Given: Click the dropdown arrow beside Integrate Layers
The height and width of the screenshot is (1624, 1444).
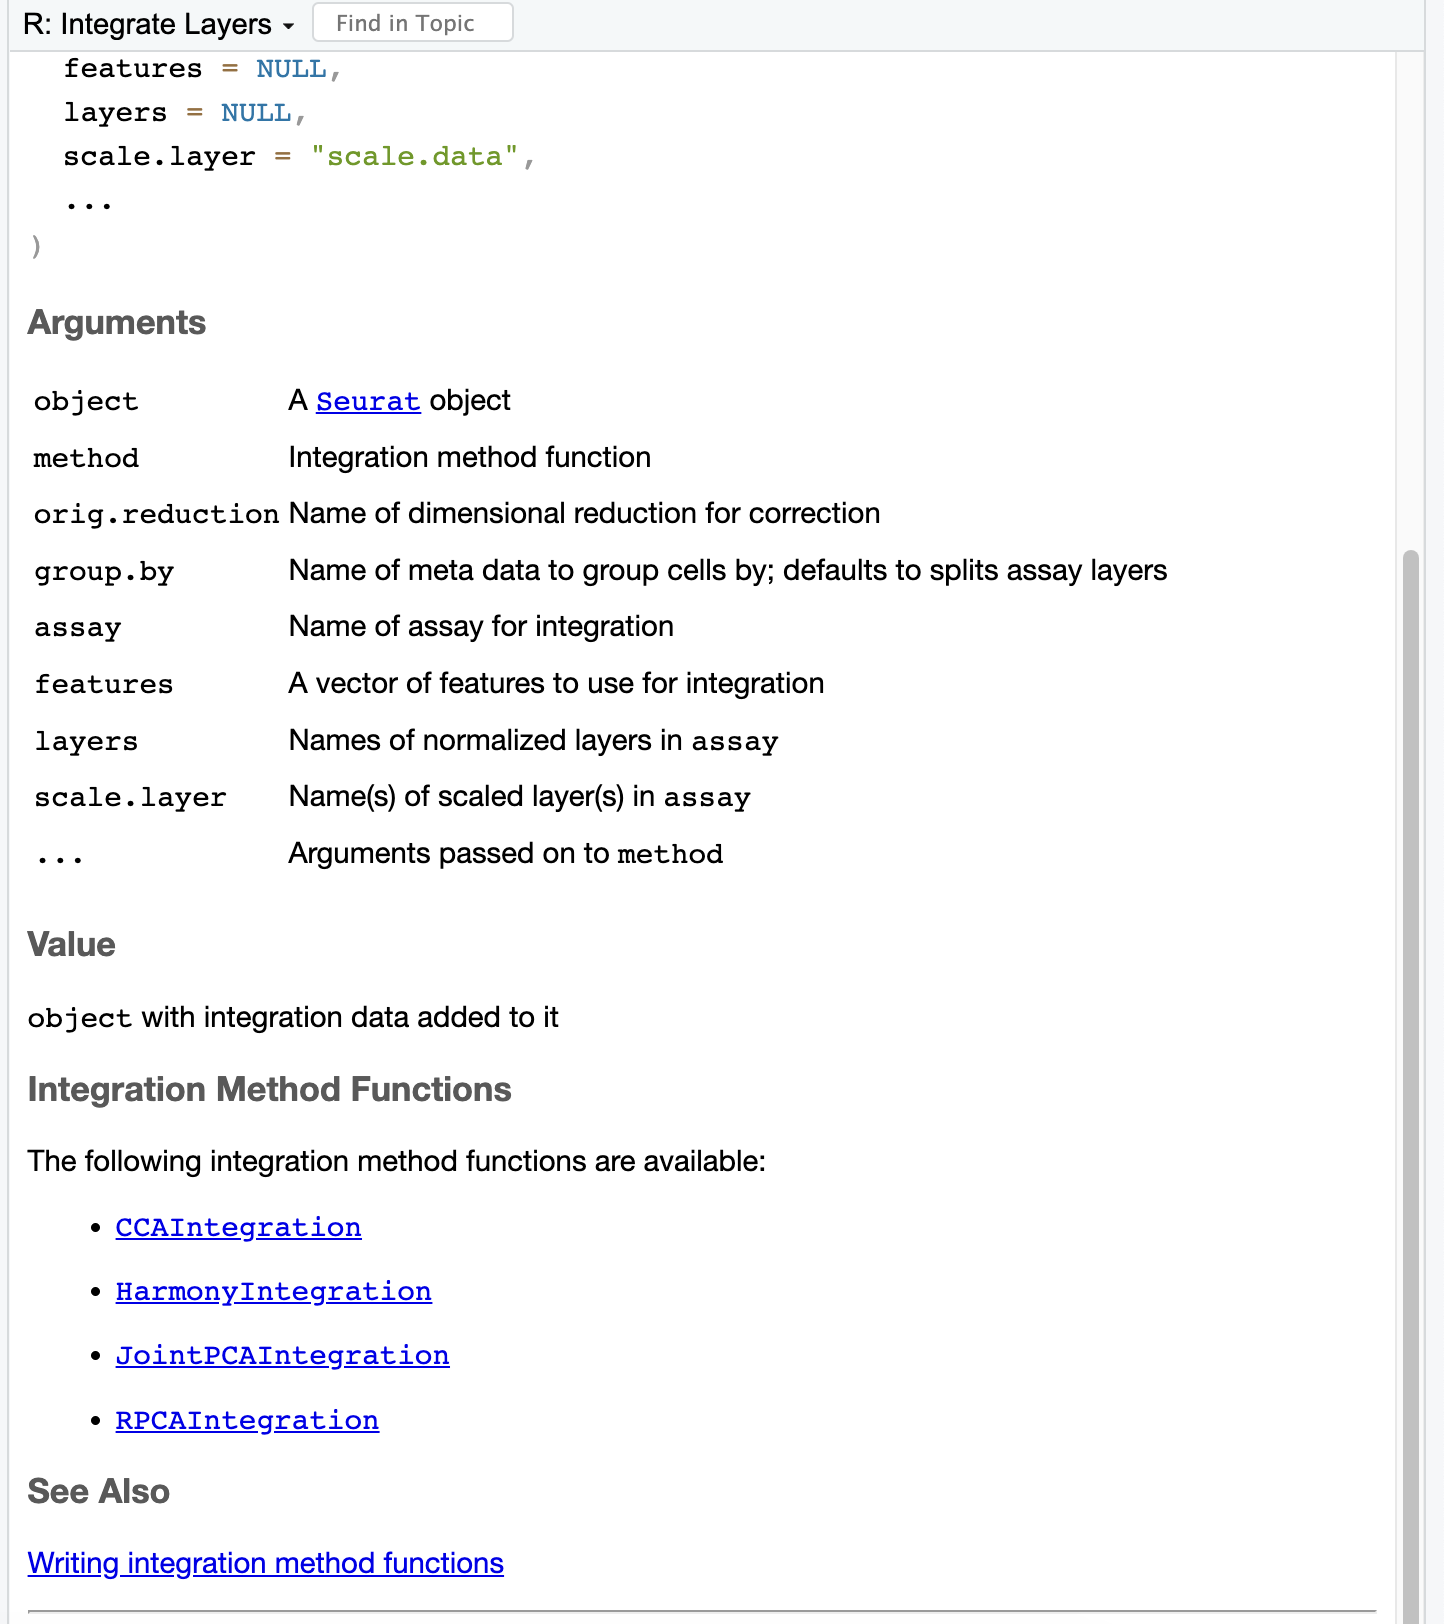Looking at the screenshot, I should tap(288, 26).
